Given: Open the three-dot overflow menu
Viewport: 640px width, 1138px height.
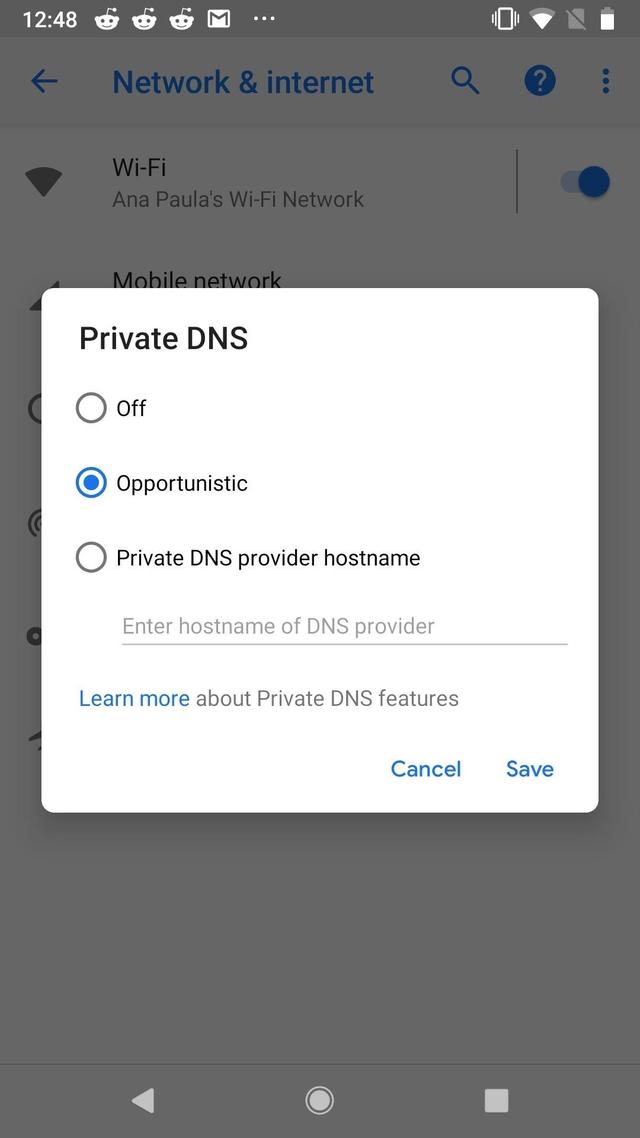Looking at the screenshot, I should (x=605, y=81).
